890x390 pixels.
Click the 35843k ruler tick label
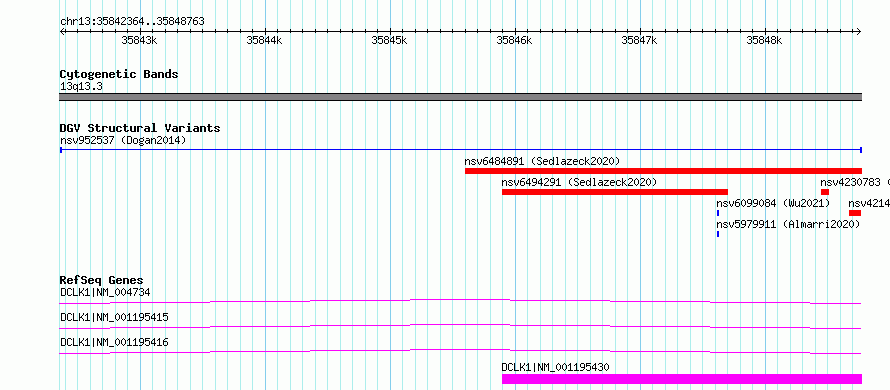click(x=139, y=40)
